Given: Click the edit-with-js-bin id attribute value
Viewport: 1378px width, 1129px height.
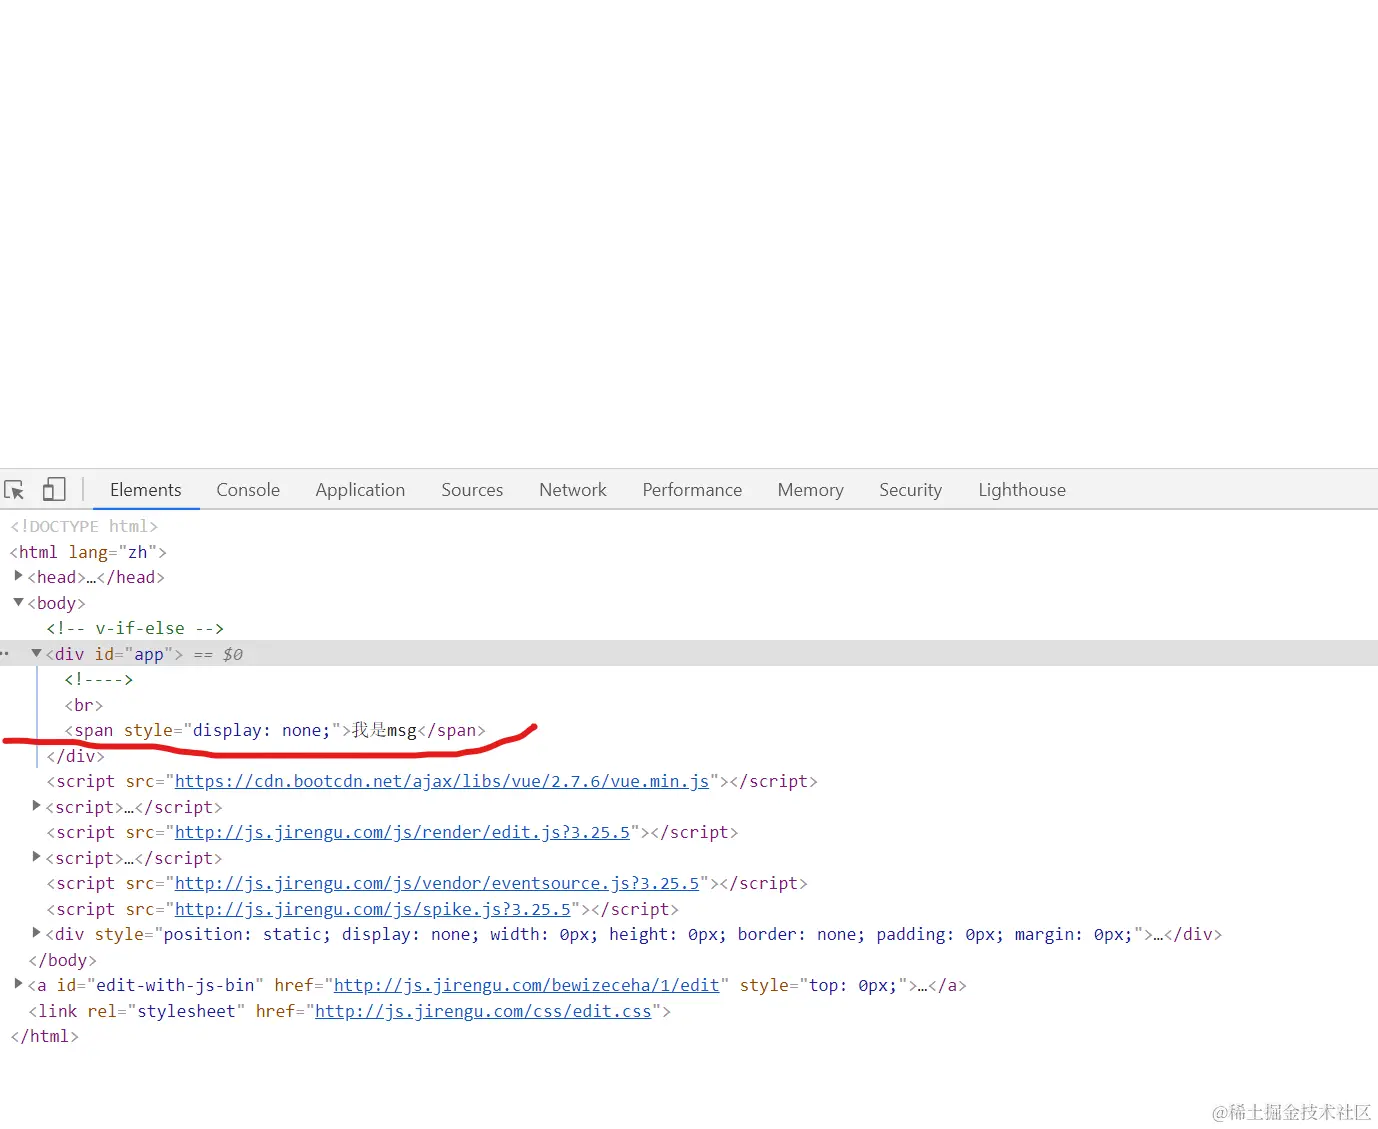Looking at the screenshot, I should [175, 985].
